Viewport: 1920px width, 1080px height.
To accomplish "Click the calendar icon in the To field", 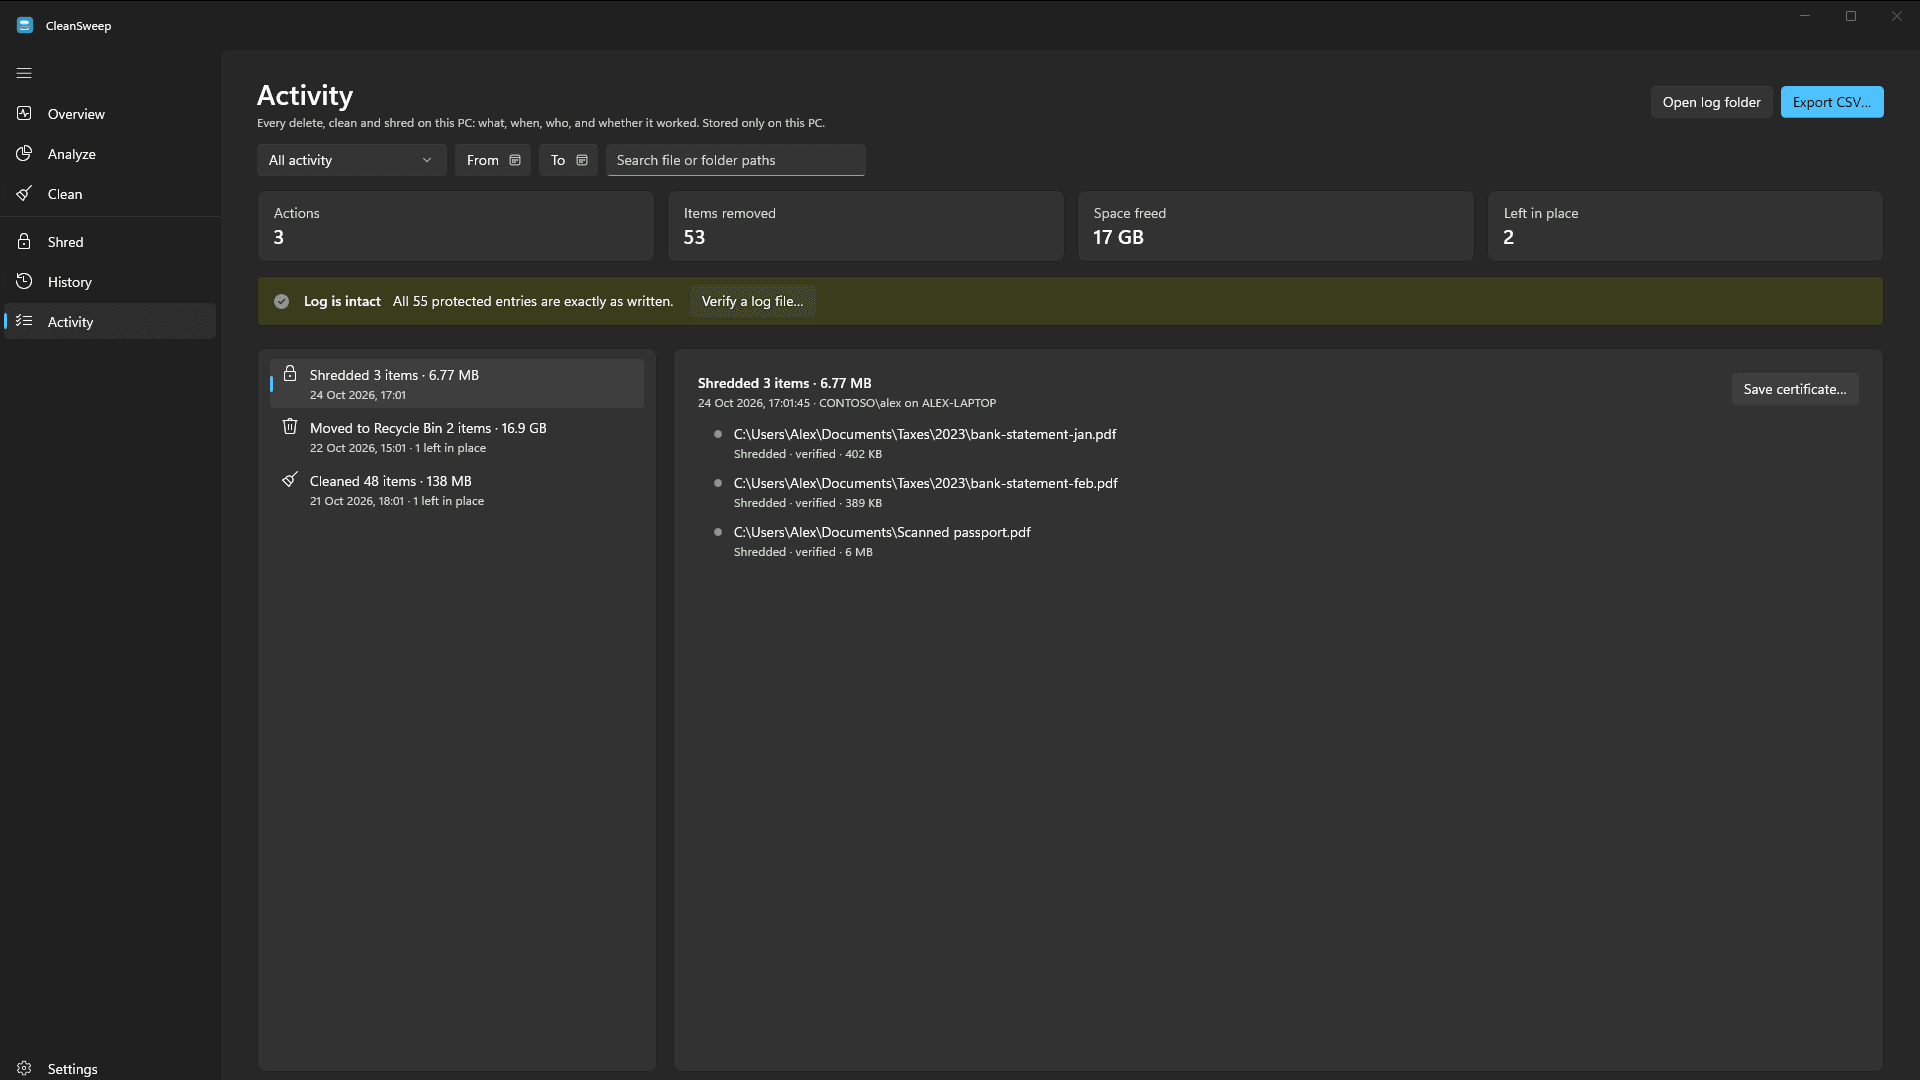I will [x=582, y=160].
